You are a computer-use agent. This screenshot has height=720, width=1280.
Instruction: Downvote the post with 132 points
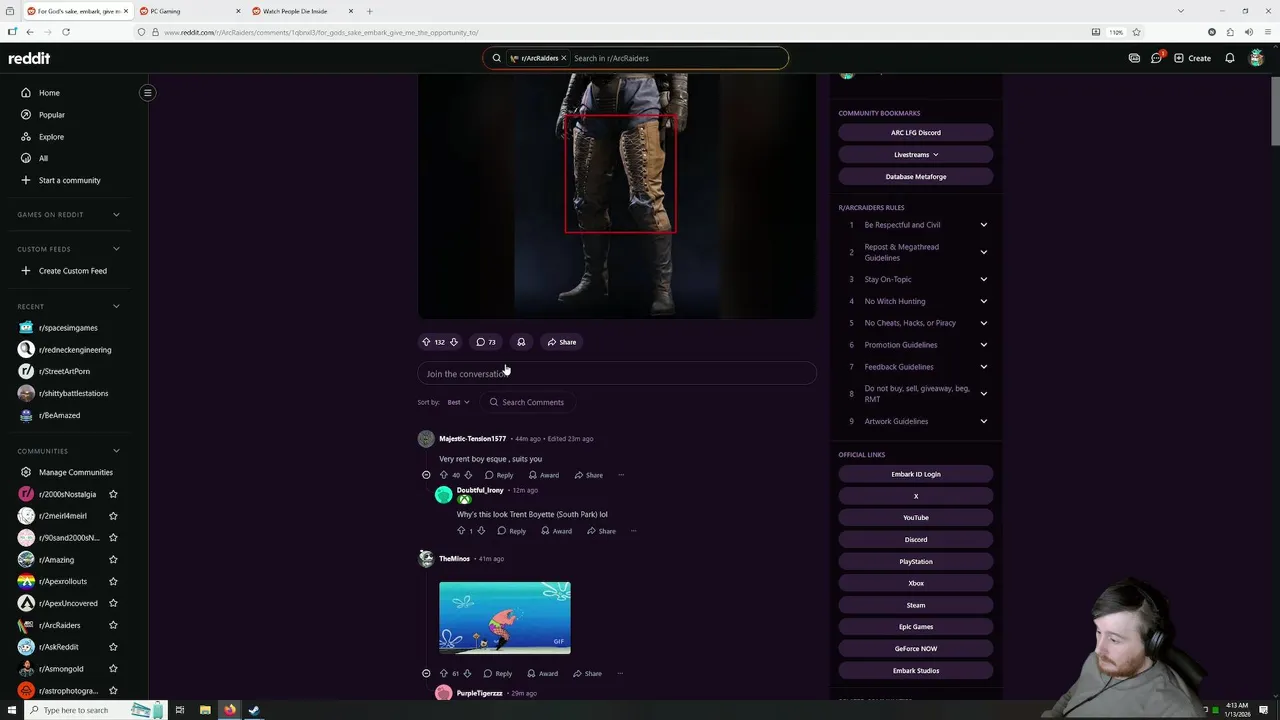coord(453,342)
